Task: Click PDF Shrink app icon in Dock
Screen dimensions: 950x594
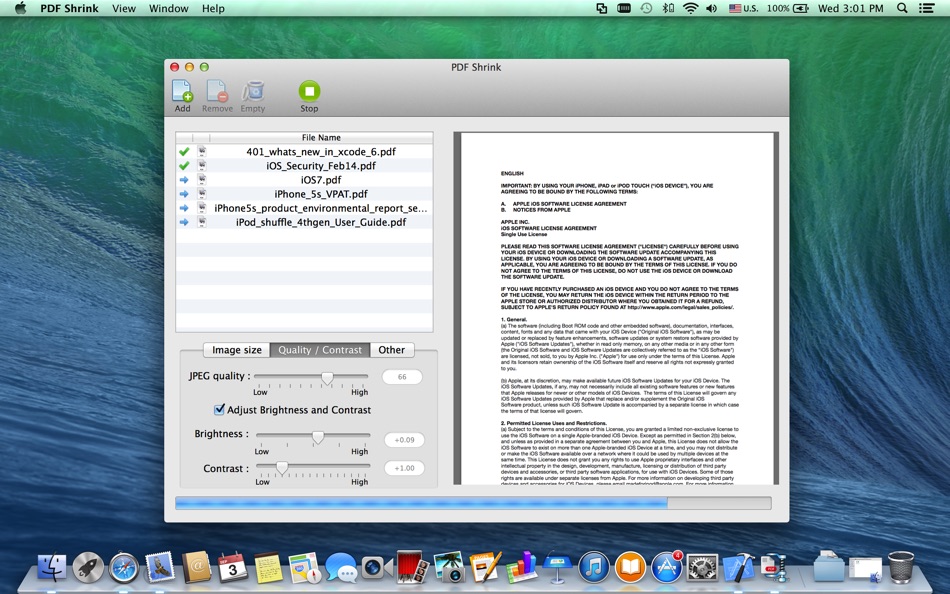Action: (774, 567)
